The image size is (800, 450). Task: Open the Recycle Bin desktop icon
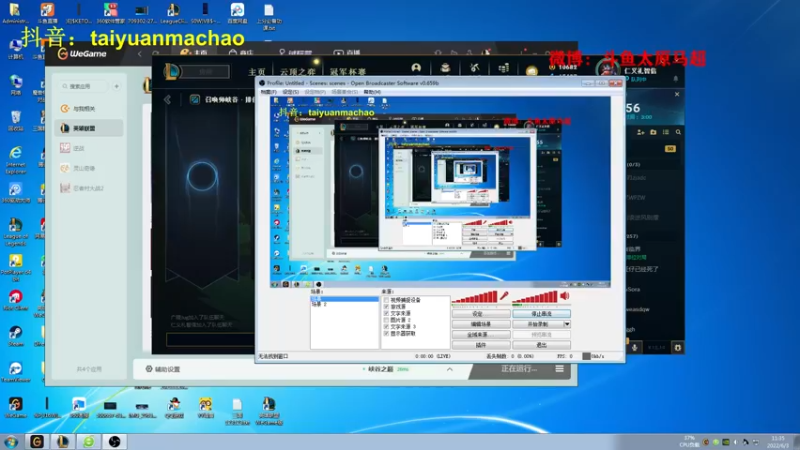coord(15,121)
